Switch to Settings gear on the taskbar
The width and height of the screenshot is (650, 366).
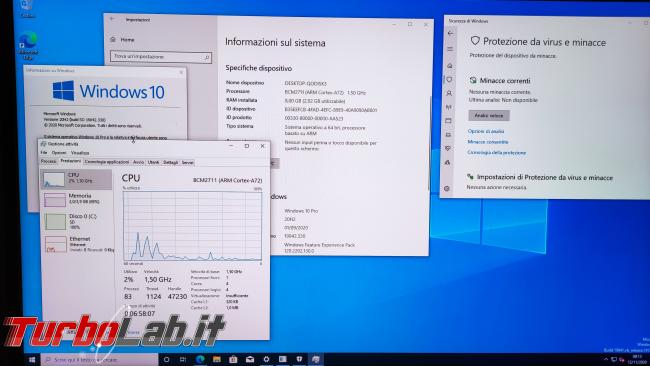pyautogui.click(x=266, y=359)
